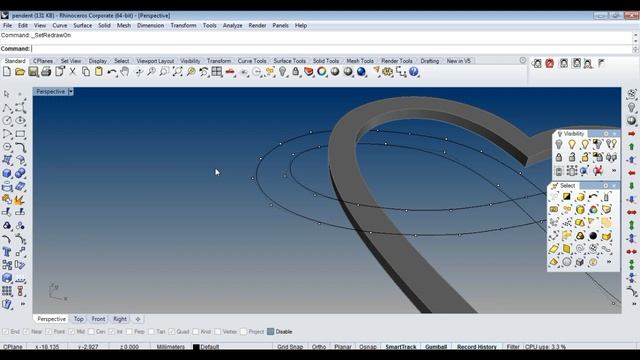The width and height of the screenshot is (640, 360).
Task: Click the Box solid tool in the left sidebar
Action: coord(7,173)
